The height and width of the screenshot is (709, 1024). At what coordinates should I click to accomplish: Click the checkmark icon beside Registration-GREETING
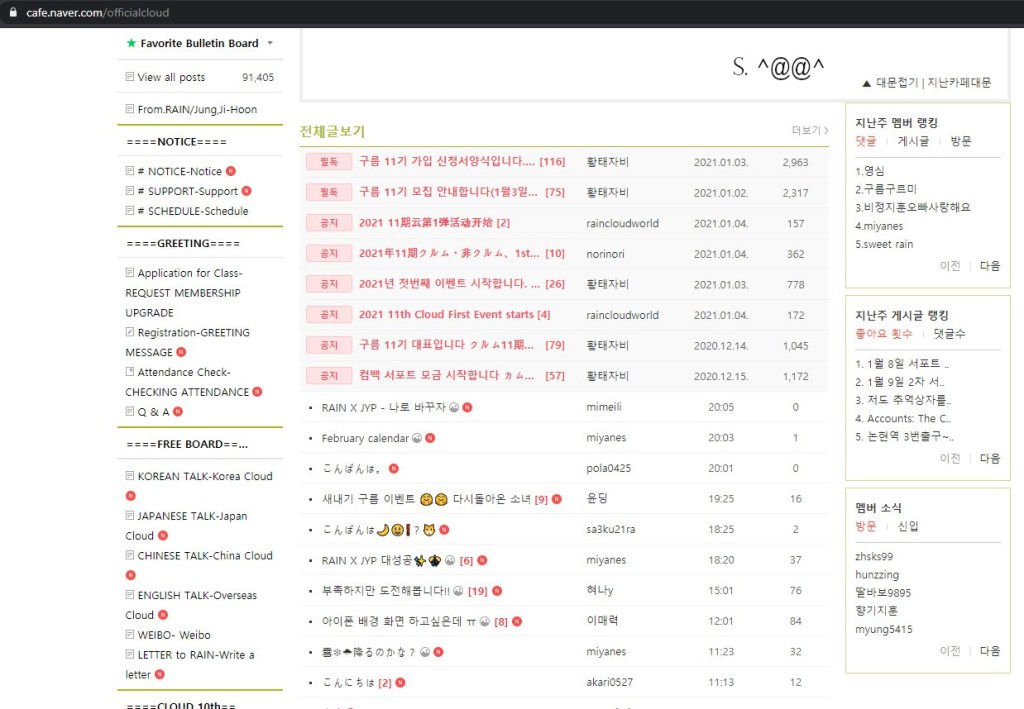coord(130,332)
